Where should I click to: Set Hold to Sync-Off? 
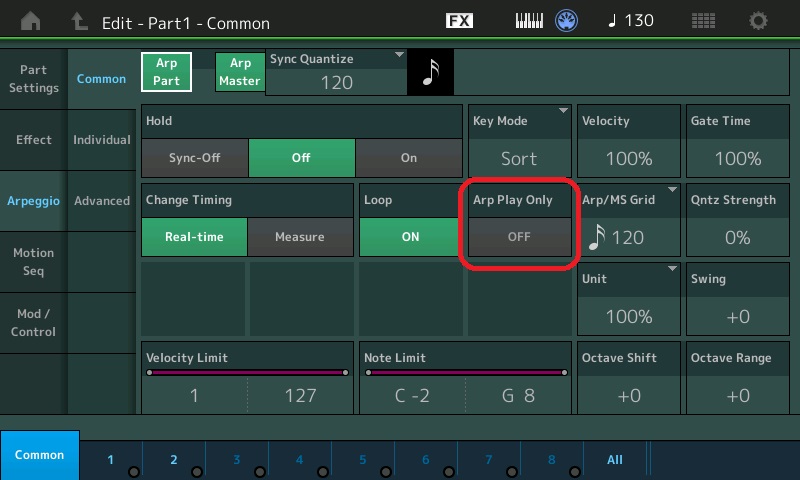coord(194,158)
